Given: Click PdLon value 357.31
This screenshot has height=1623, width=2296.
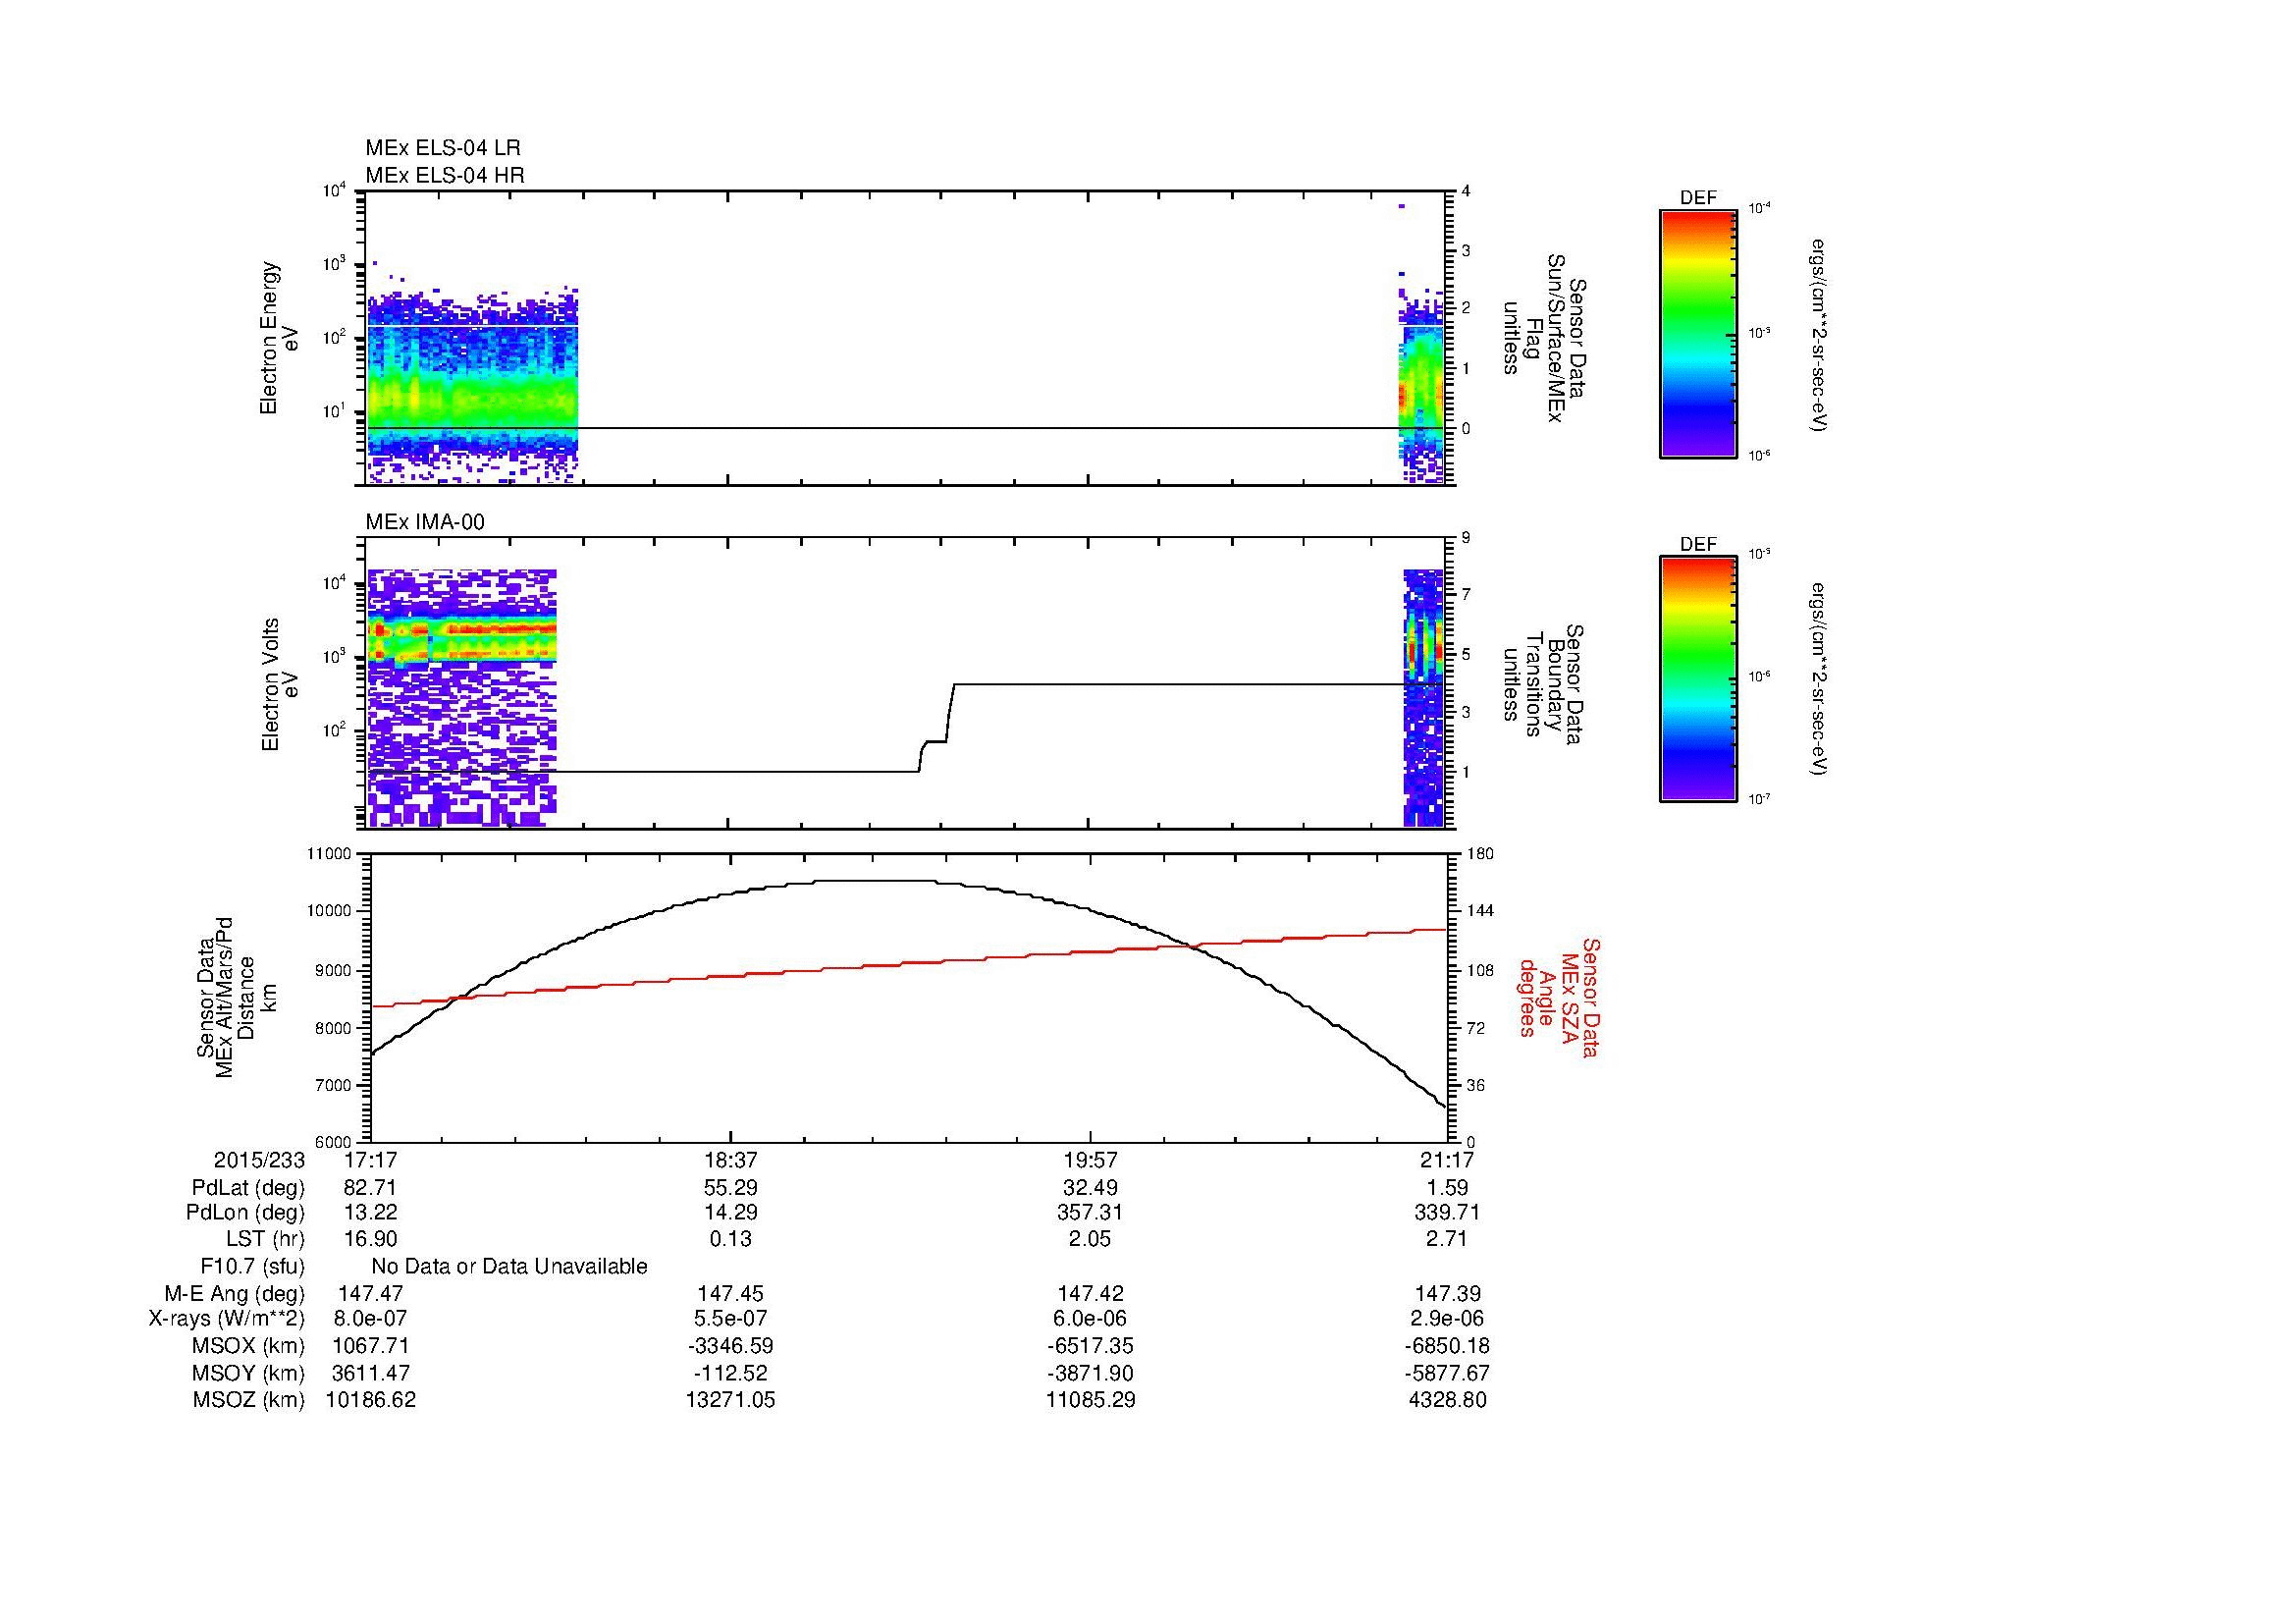Looking at the screenshot, I should coord(1091,1213).
